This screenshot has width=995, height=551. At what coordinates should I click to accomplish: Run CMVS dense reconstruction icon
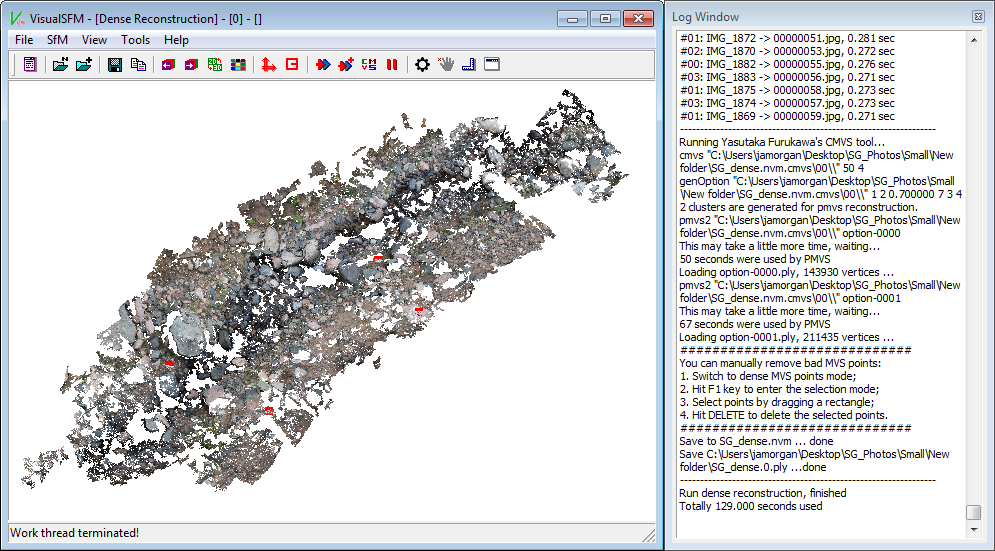[x=369, y=64]
